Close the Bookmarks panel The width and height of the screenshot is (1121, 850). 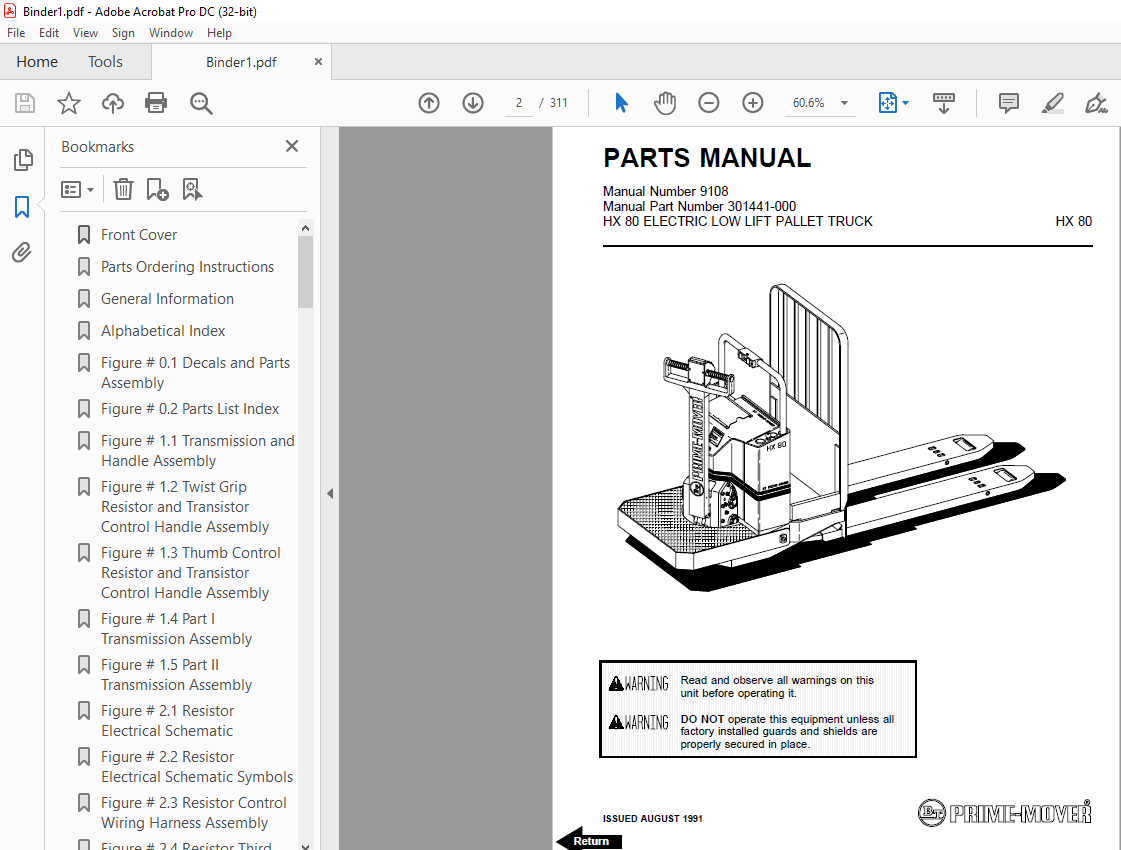(292, 146)
